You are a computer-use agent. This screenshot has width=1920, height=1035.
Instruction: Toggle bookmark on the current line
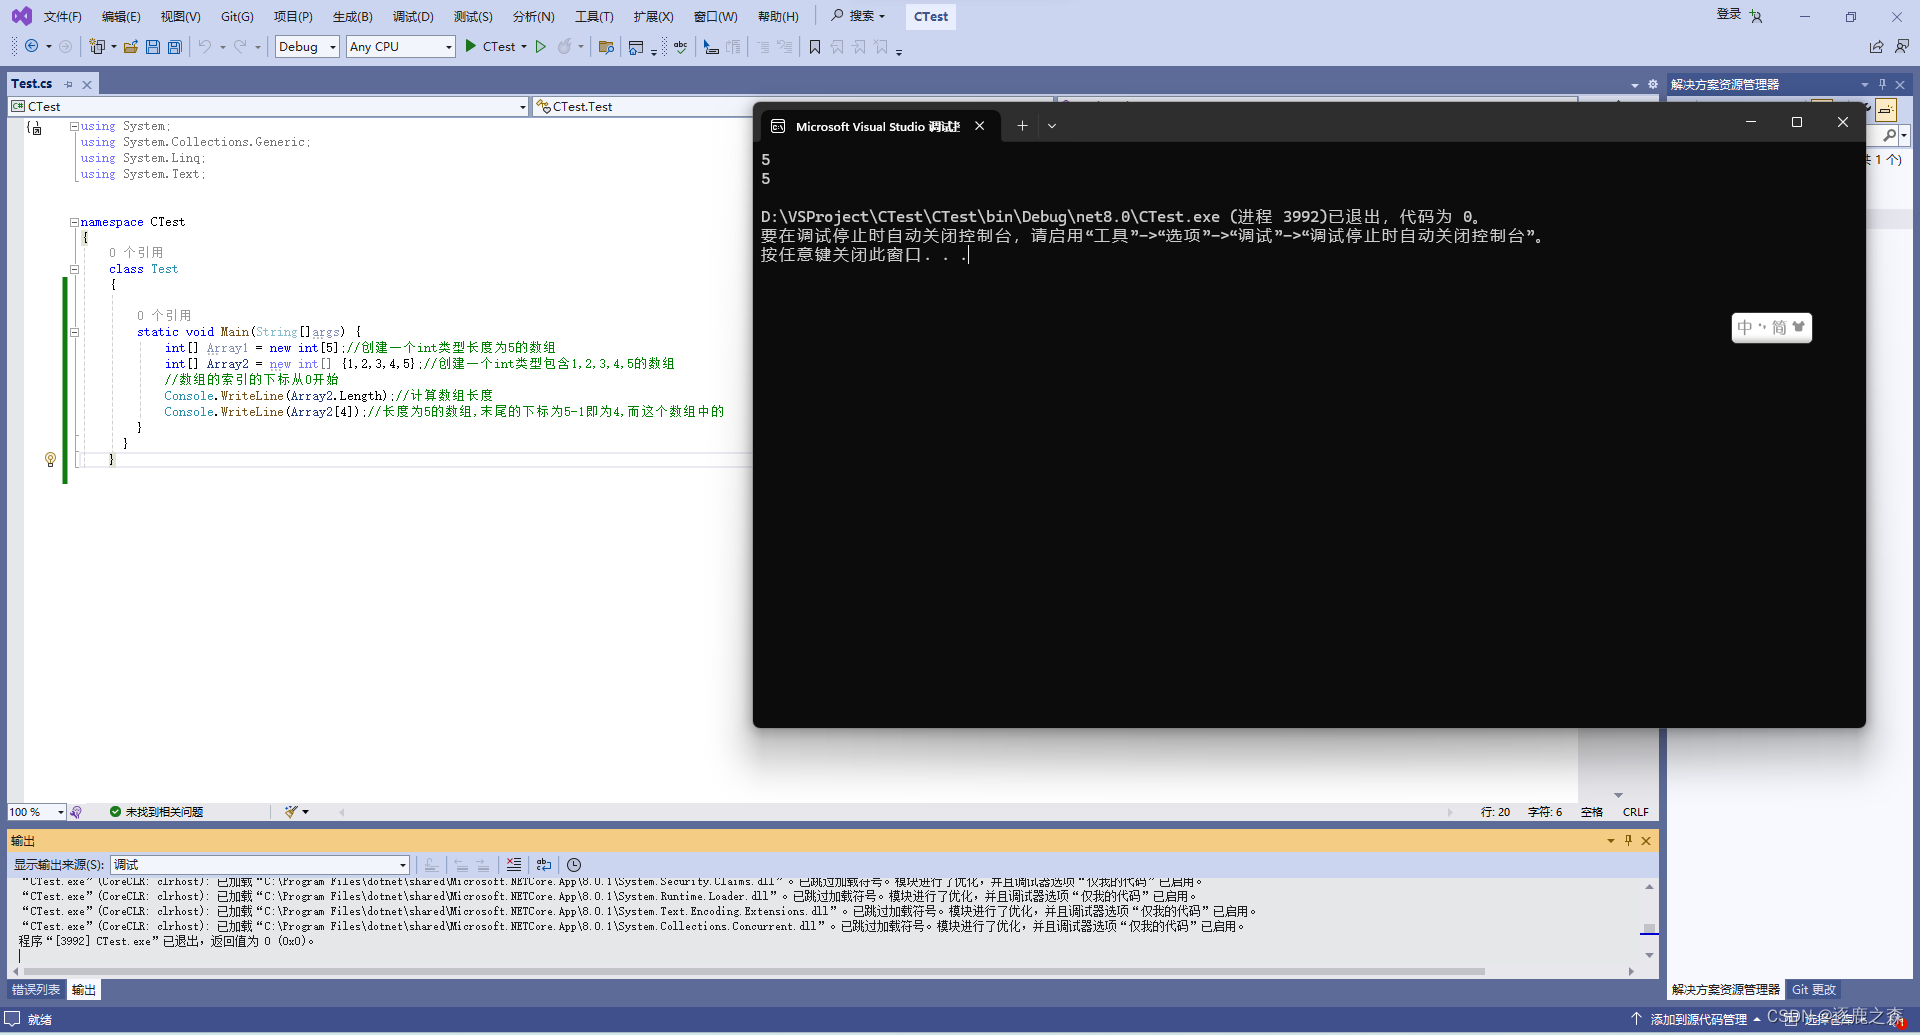pyautogui.click(x=815, y=46)
